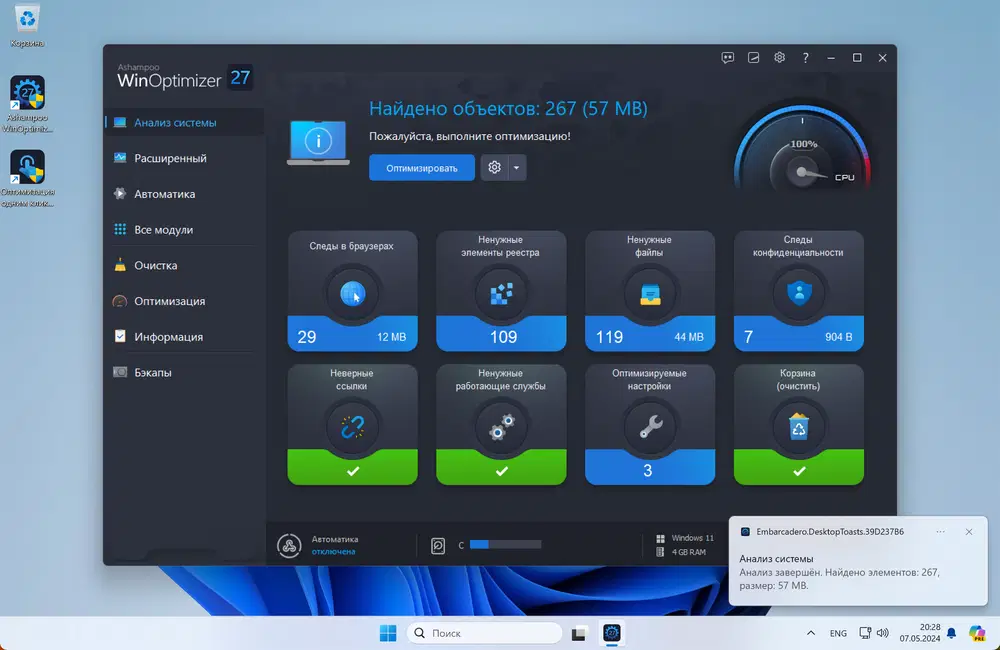Expand the dropdown arrow beside the gear button
Screen dimensions: 1000x650
[x=517, y=168]
